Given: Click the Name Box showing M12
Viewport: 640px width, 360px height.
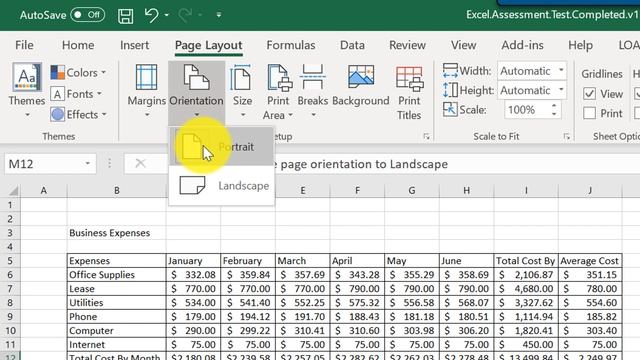Looking at the screenshot, I should [43, 164].
